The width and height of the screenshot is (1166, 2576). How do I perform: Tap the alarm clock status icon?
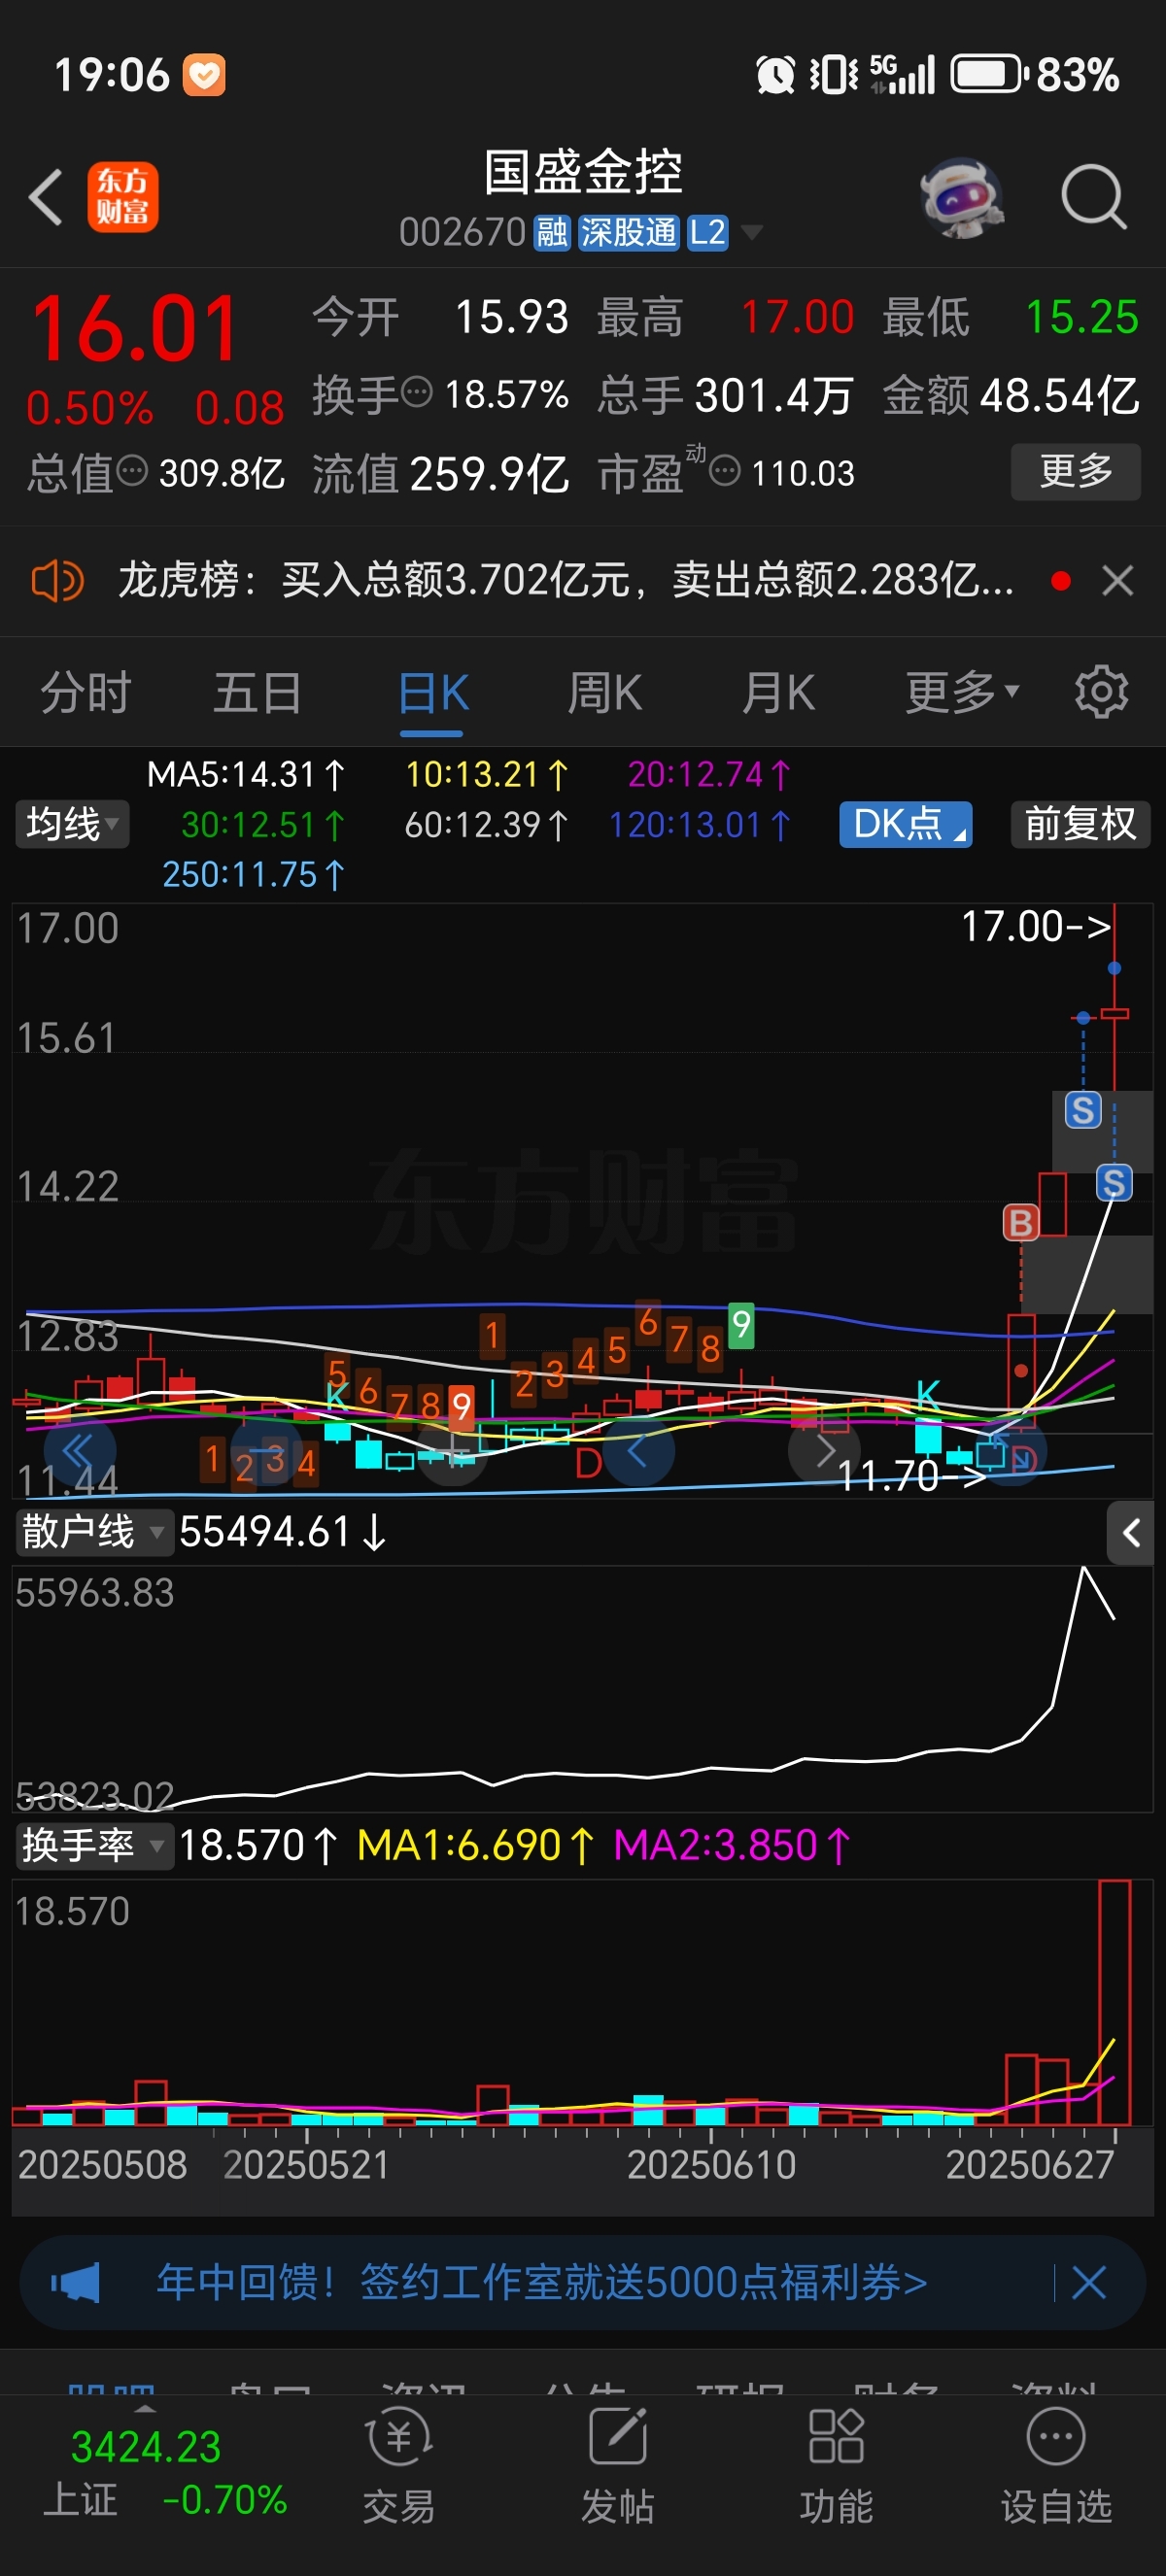pos(775,75)
